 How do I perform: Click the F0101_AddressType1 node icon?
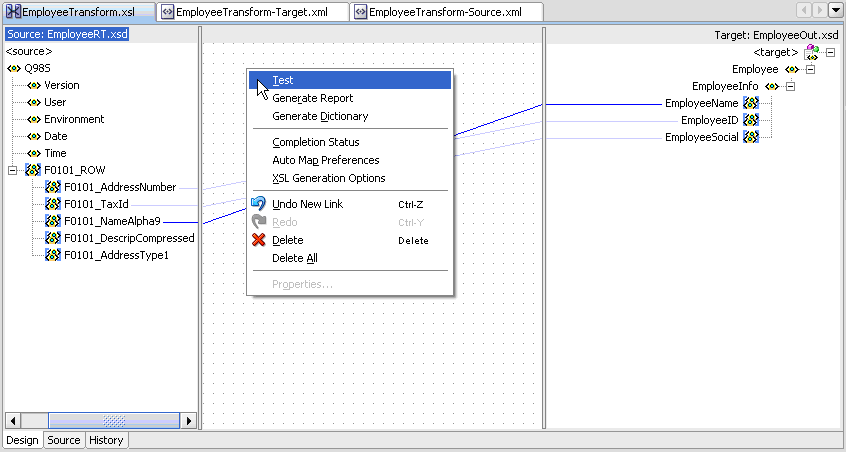[53, 255]
